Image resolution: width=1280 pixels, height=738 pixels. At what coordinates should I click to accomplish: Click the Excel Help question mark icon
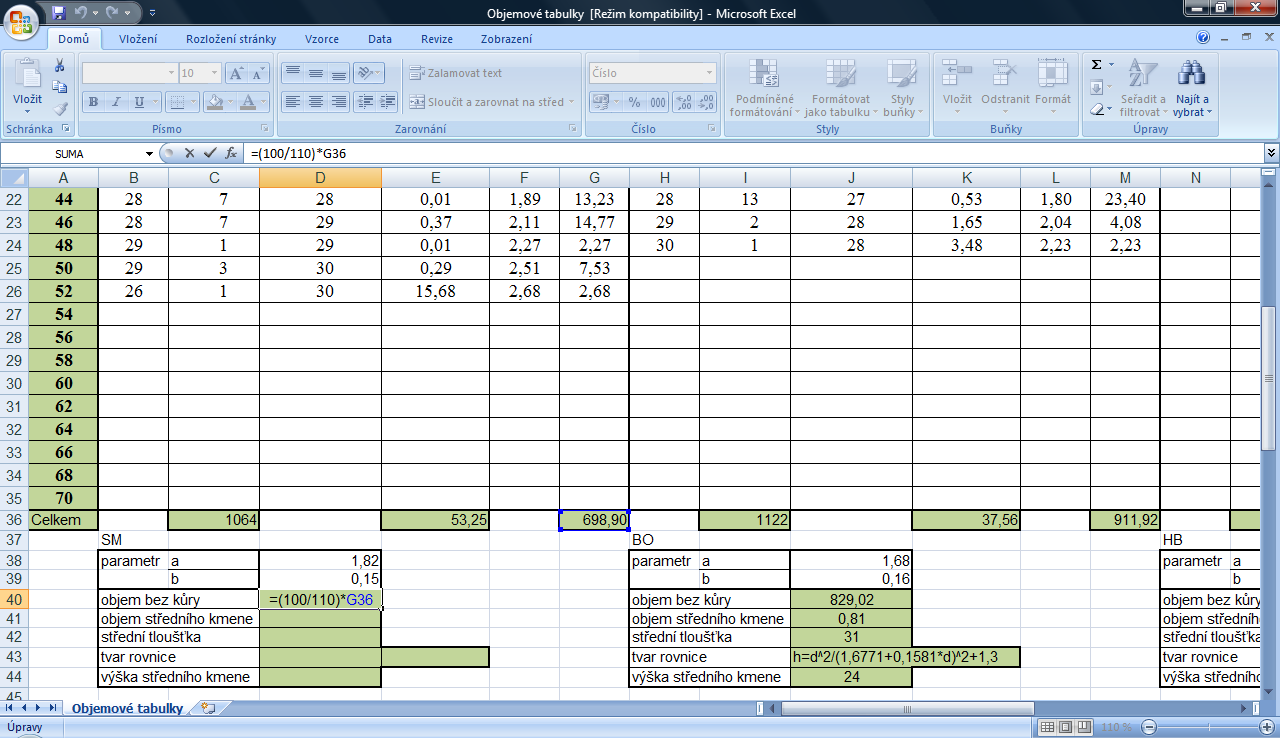tap(1203, 38)
